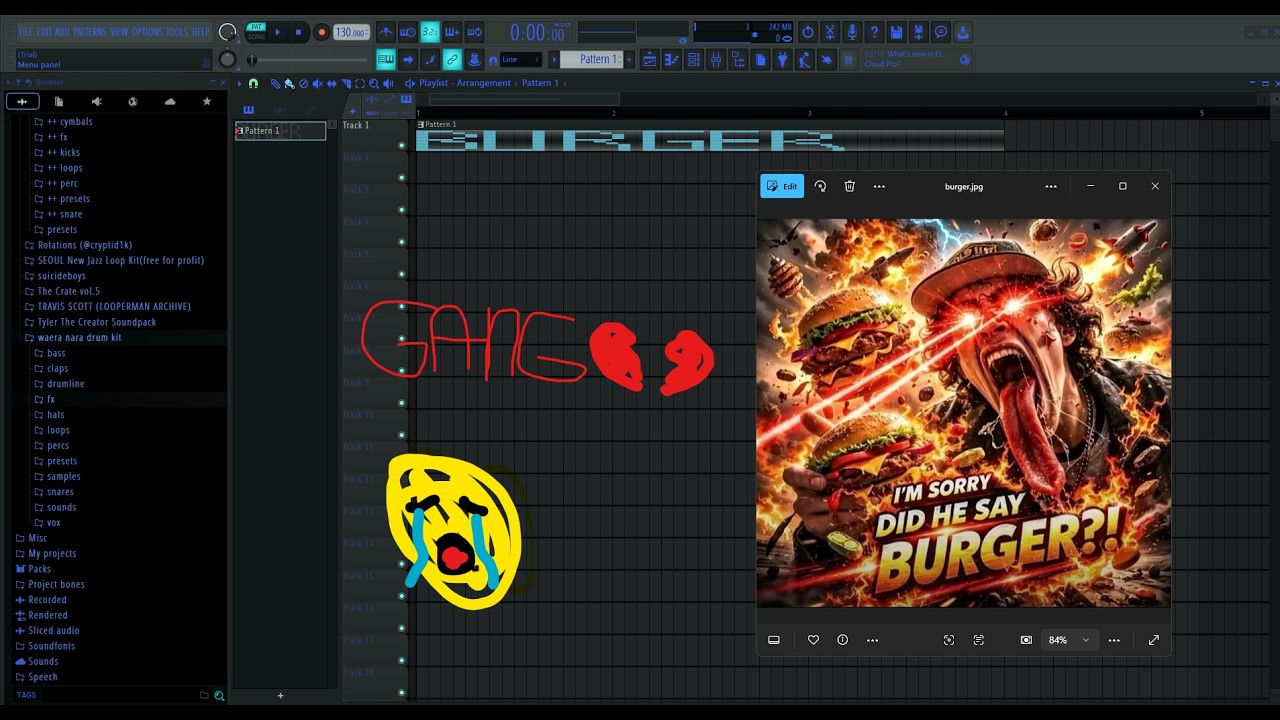Viewport: 1280px width, 720px height.
Task: Start playback with the play button
Action: 277,32
